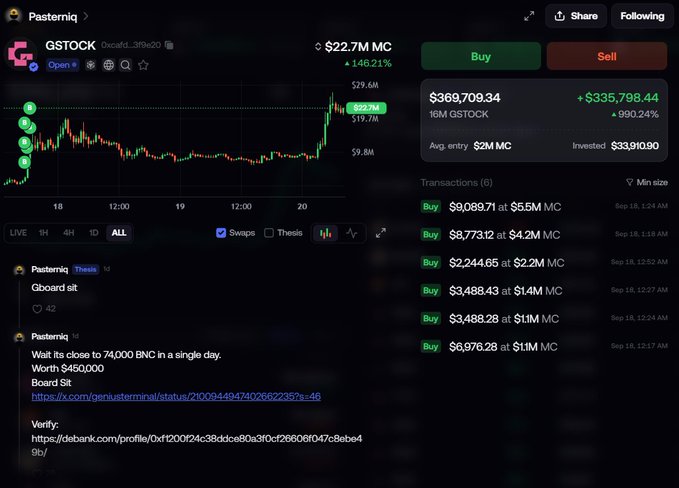Viewport: 679px width, 488px height.
Task: Open the $9,089.71 at $5.5M MC transaction
Action: (x=544, y=207)
